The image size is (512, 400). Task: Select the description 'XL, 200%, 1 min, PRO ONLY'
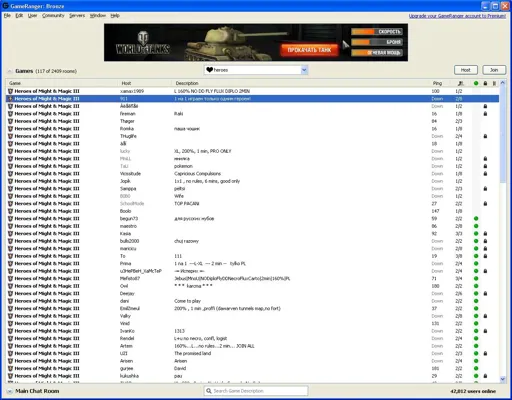point(203,151)
